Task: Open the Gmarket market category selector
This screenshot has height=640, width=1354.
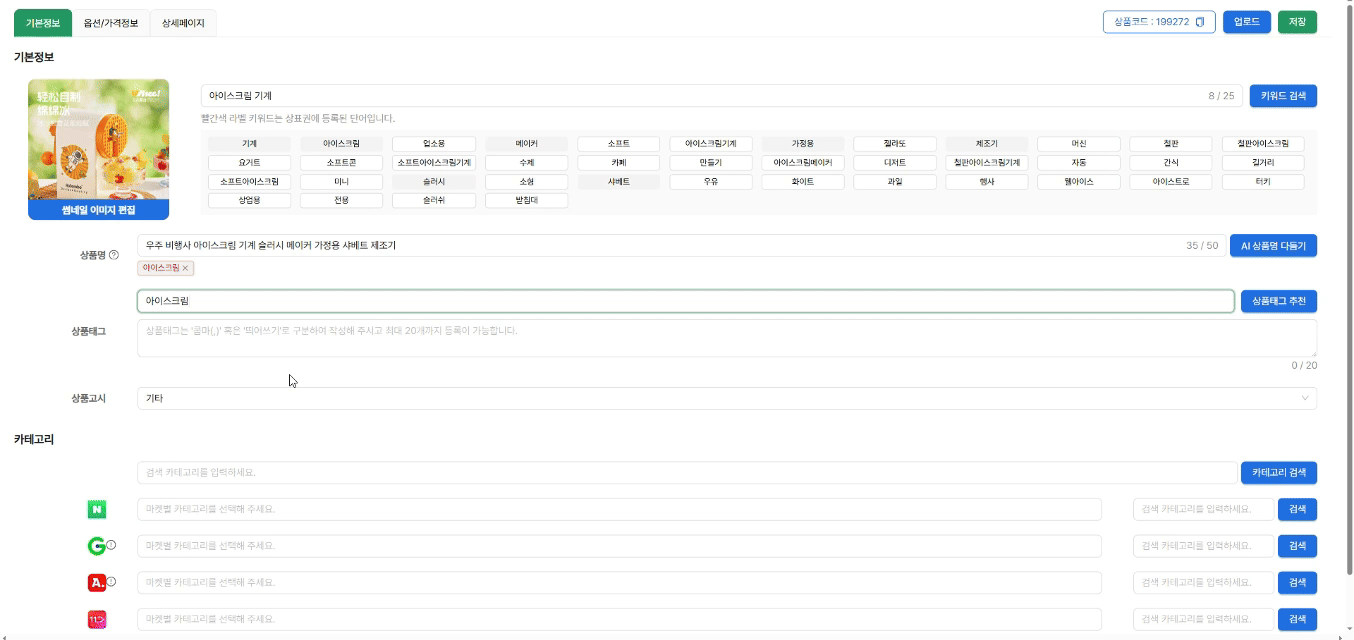Action: 618,546
